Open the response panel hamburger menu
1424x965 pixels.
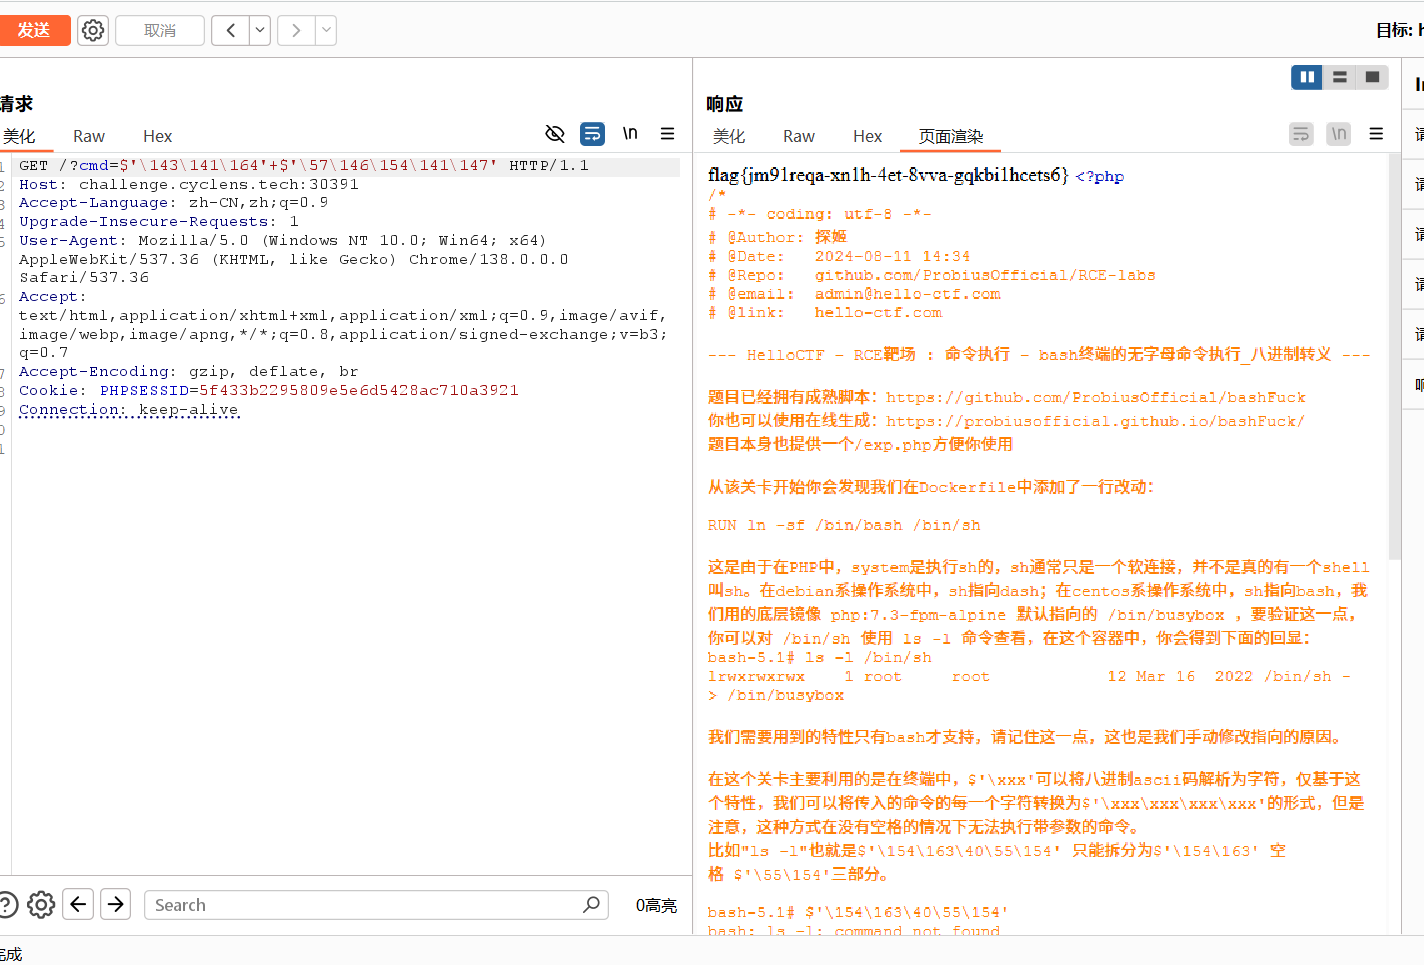(1376, 134)
